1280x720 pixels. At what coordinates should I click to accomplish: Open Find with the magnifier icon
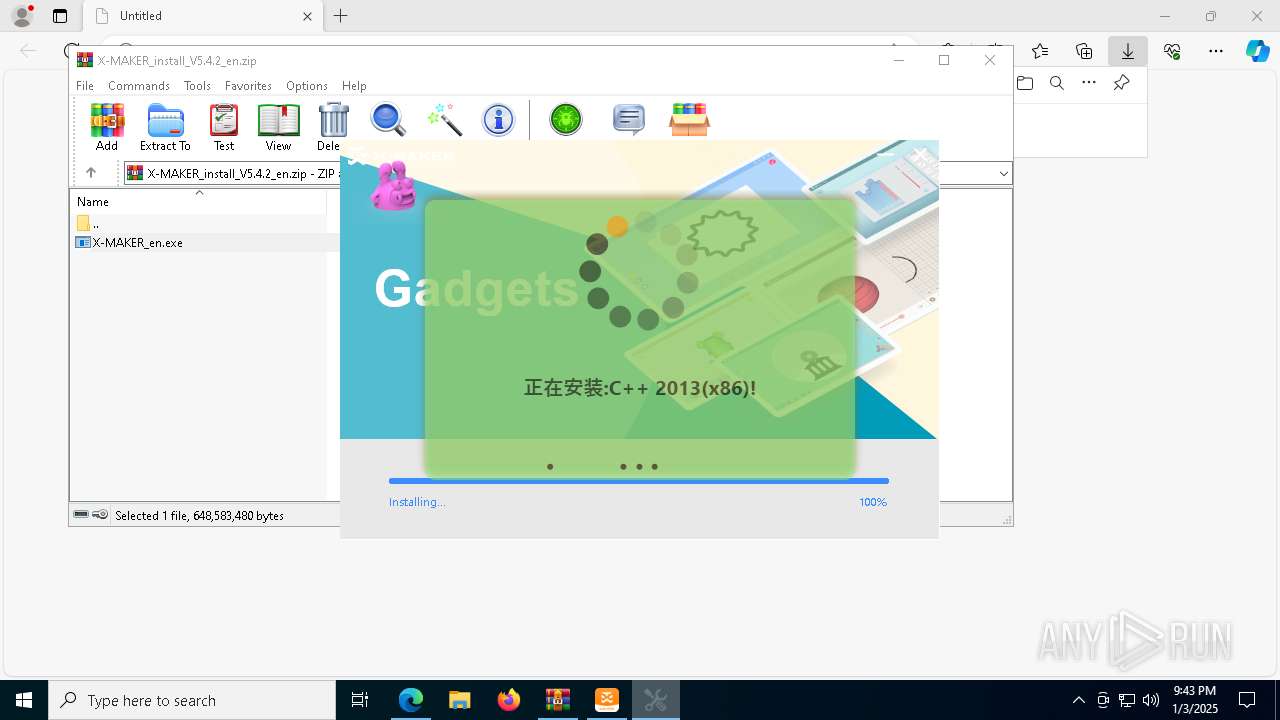tap(388, 120)
